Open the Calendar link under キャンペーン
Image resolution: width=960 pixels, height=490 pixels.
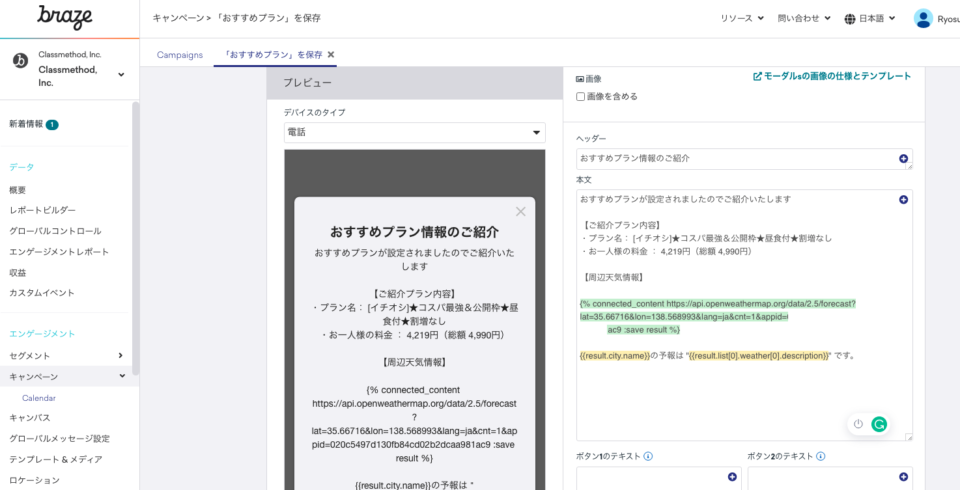[x=39, y=397]
